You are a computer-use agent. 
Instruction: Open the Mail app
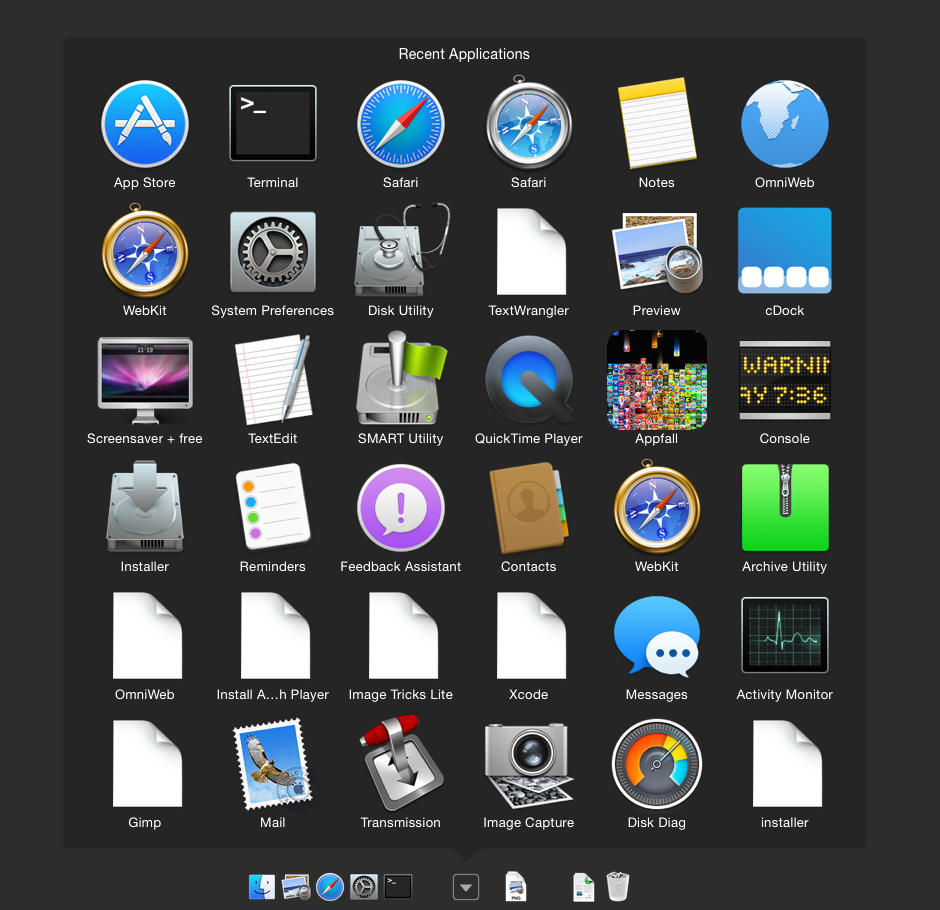coord(273,764)
